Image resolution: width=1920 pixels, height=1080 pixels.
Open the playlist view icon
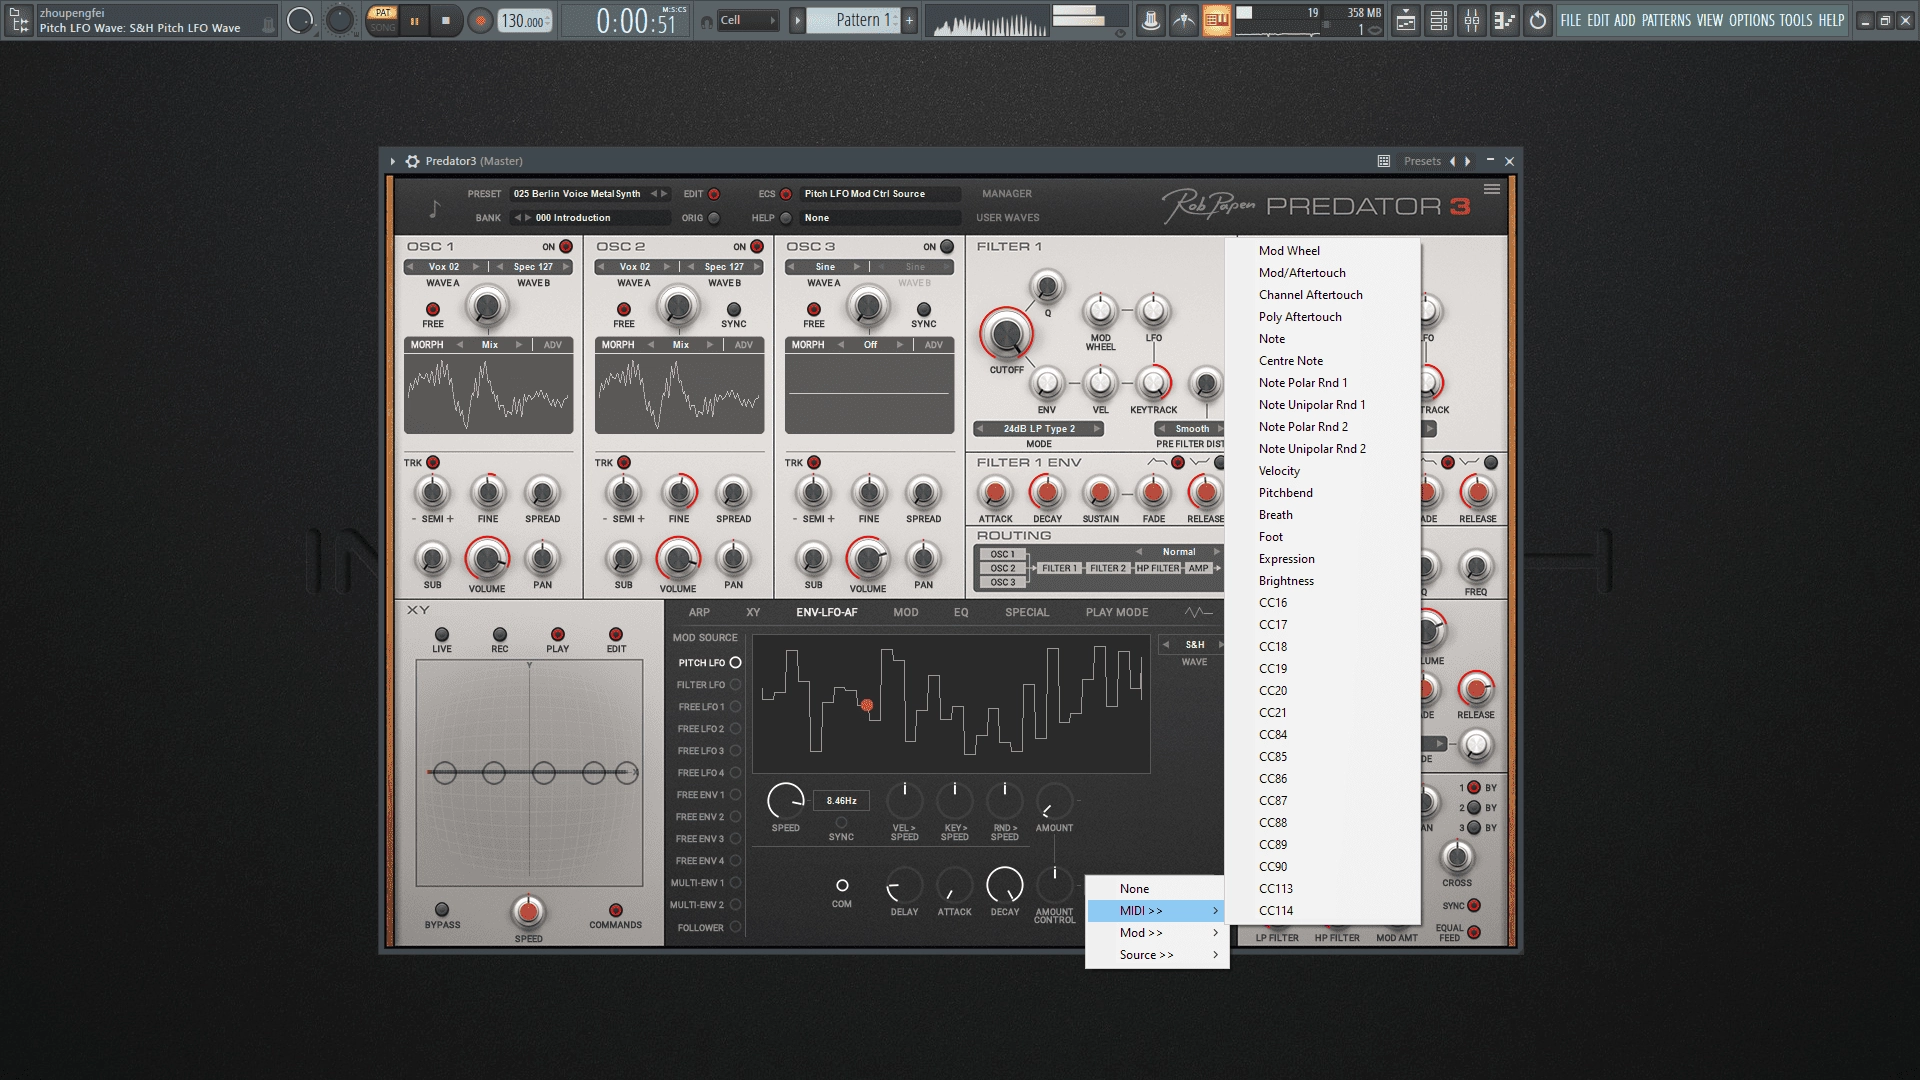(x=1406, y=20)
